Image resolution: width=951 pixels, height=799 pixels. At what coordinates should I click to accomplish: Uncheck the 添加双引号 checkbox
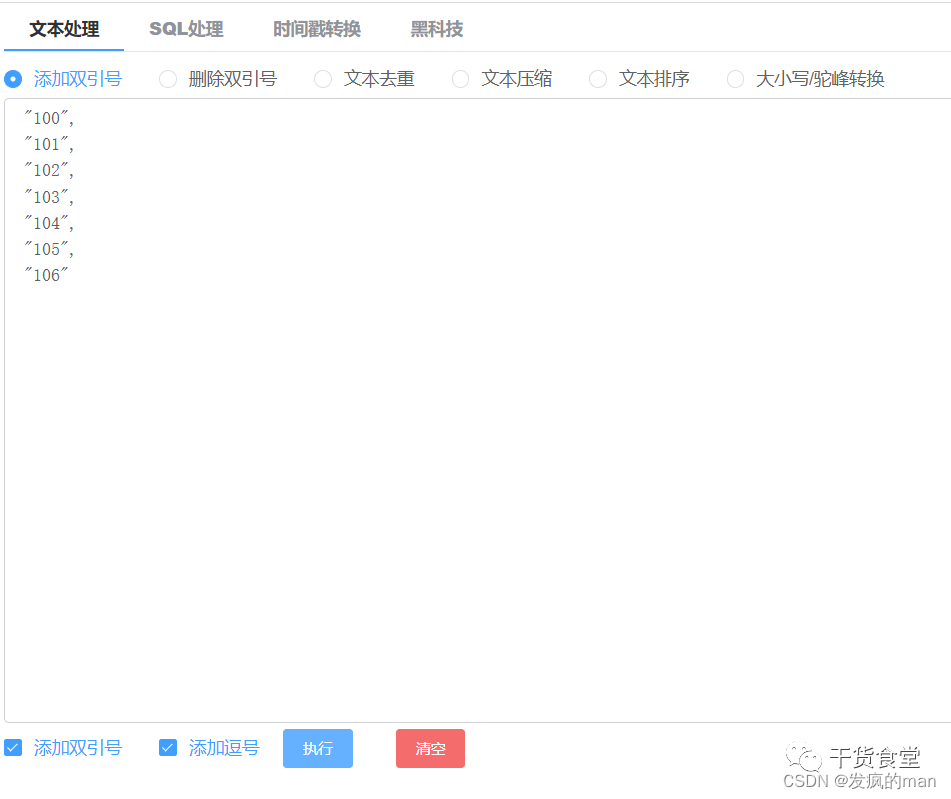pos(13,747)
